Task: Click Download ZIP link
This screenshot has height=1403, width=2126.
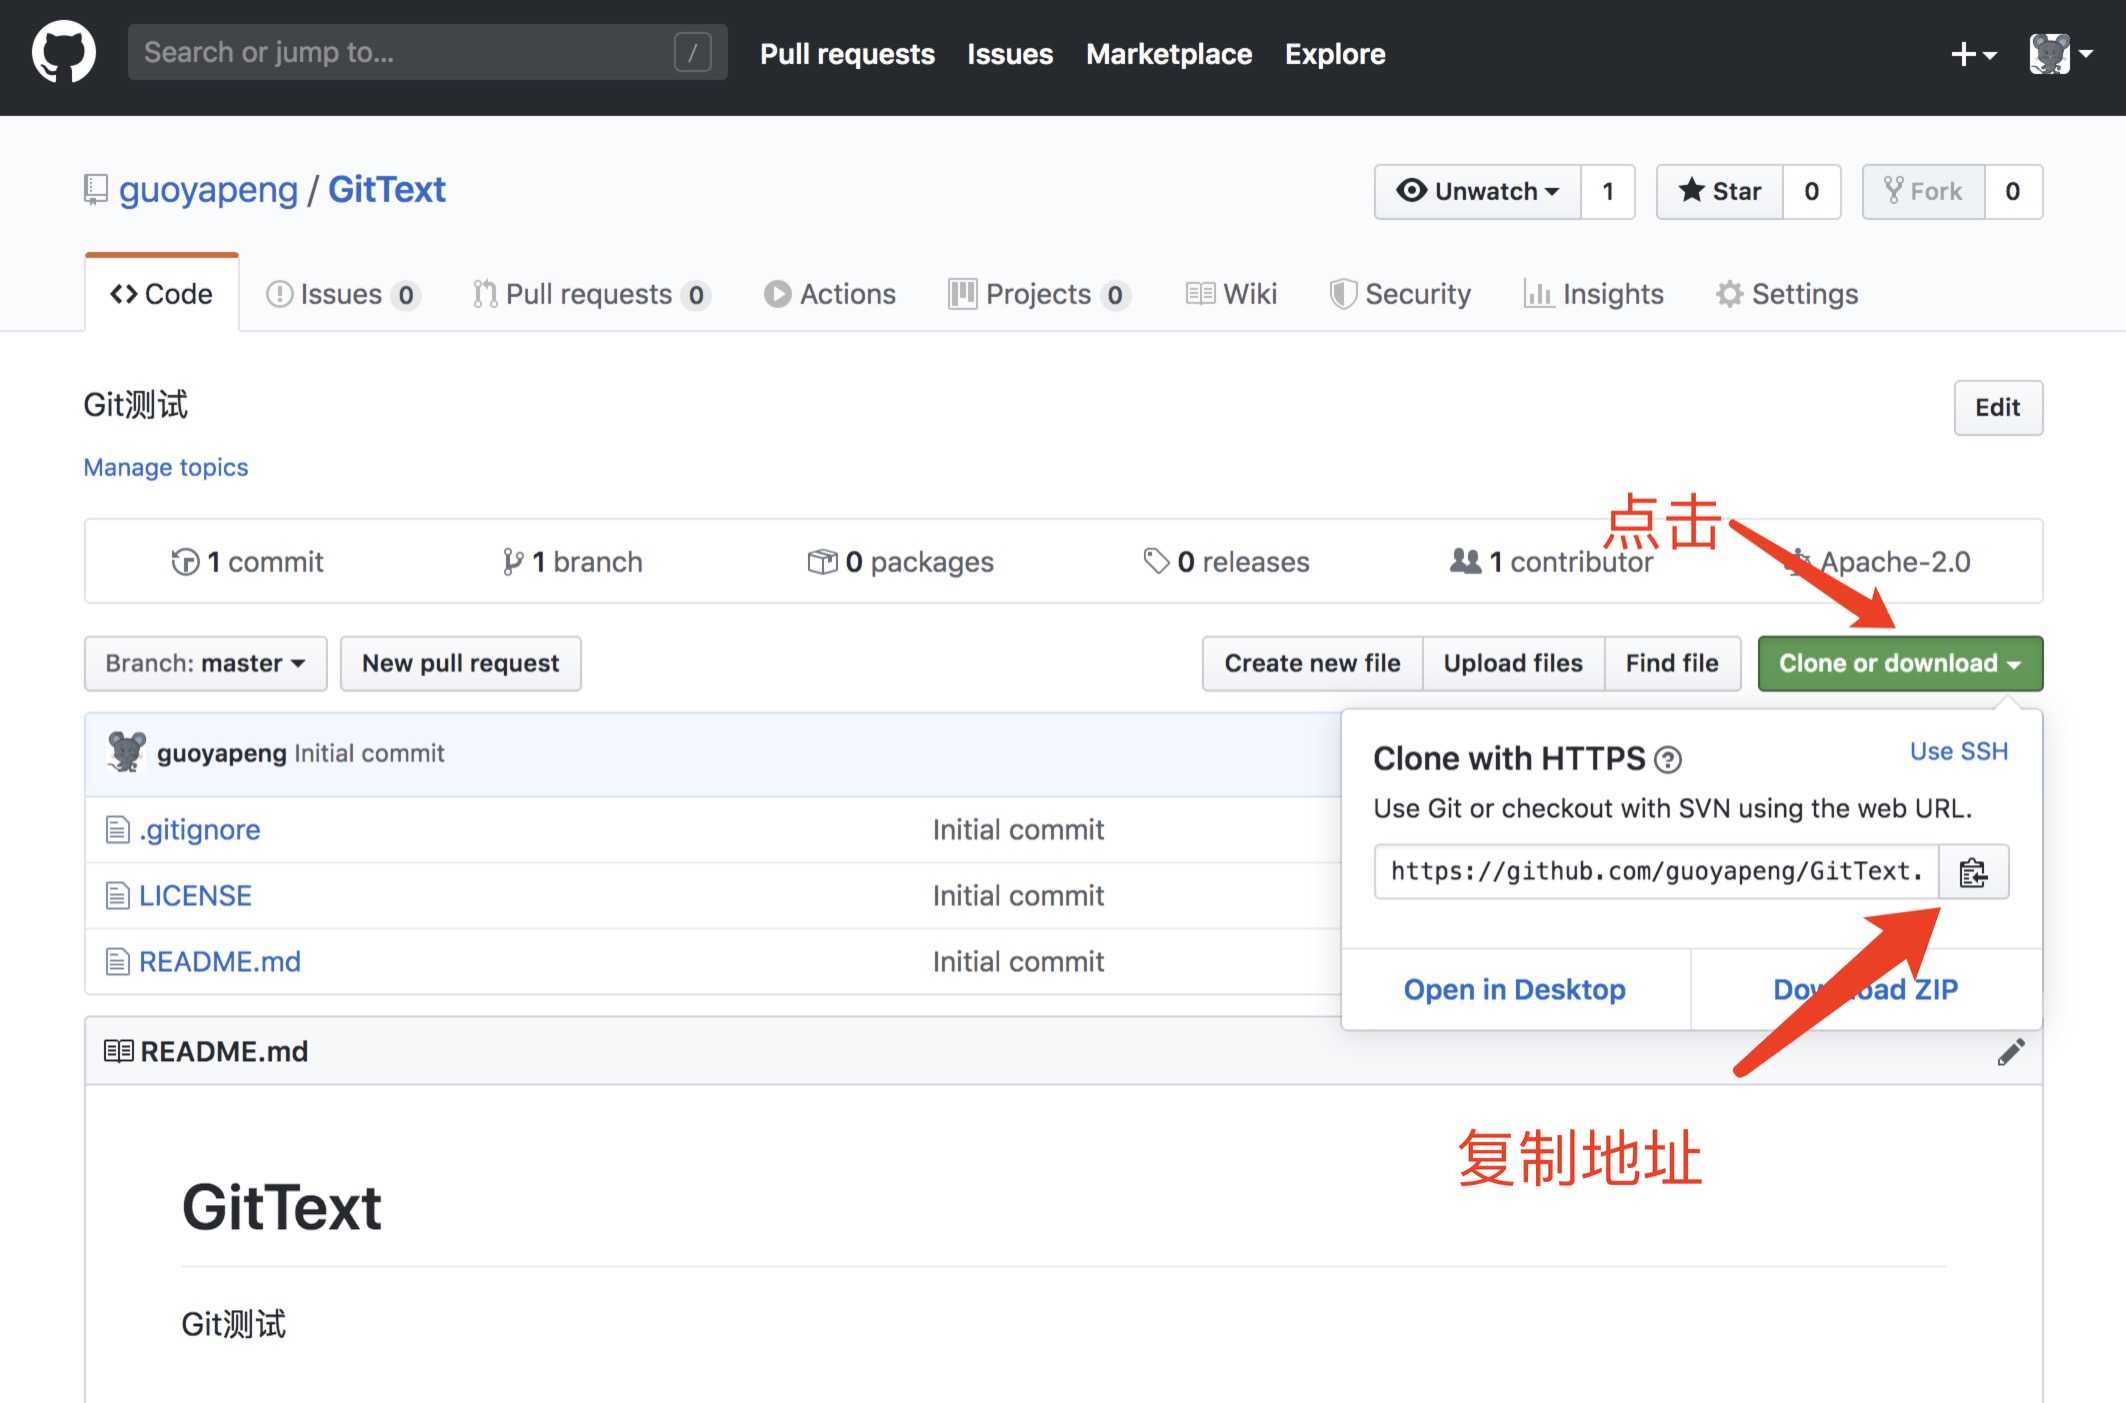Action: tap(1865, 988)
